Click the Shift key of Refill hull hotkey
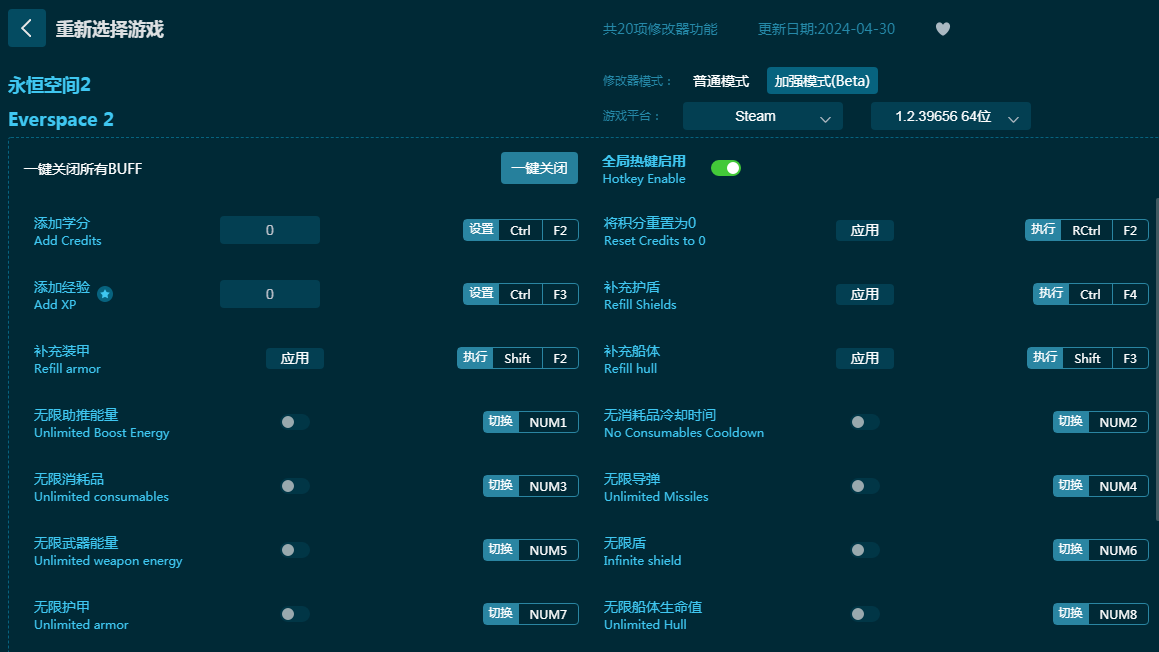This screenshot has height=652, width=1159. click(x=1087, y=359)
